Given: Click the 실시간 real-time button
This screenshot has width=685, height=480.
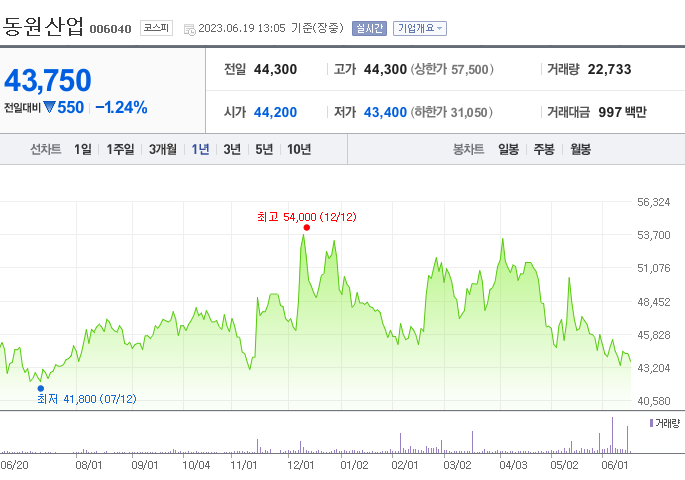Looking at the screenshot, I should [x=369, y=28].
